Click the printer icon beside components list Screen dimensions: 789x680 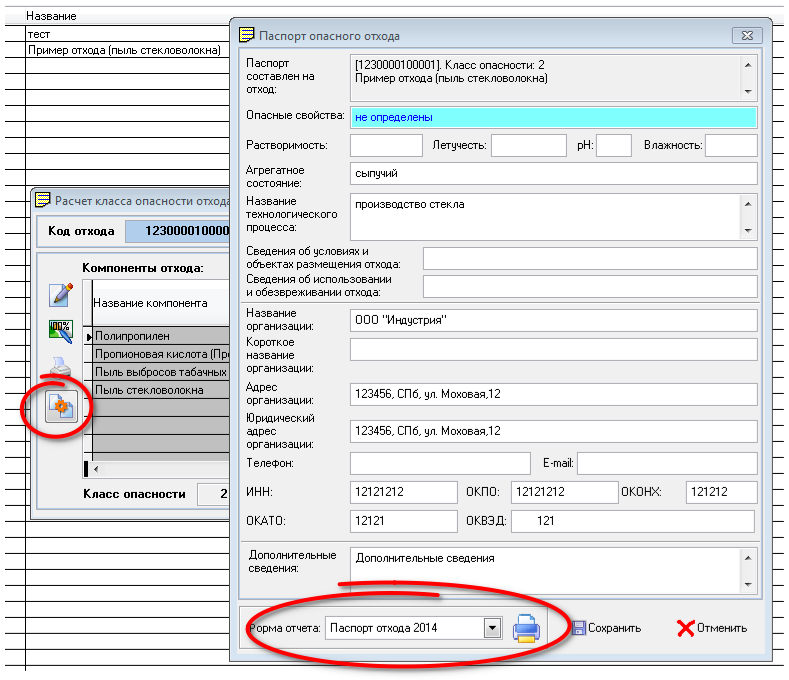pos(61,369)
